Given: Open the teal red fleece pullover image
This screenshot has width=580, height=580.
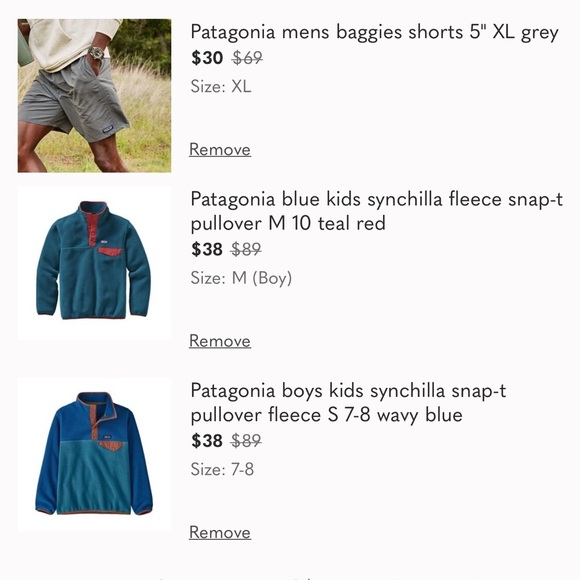Looking at the screenshot, I should tap(94, 263).
